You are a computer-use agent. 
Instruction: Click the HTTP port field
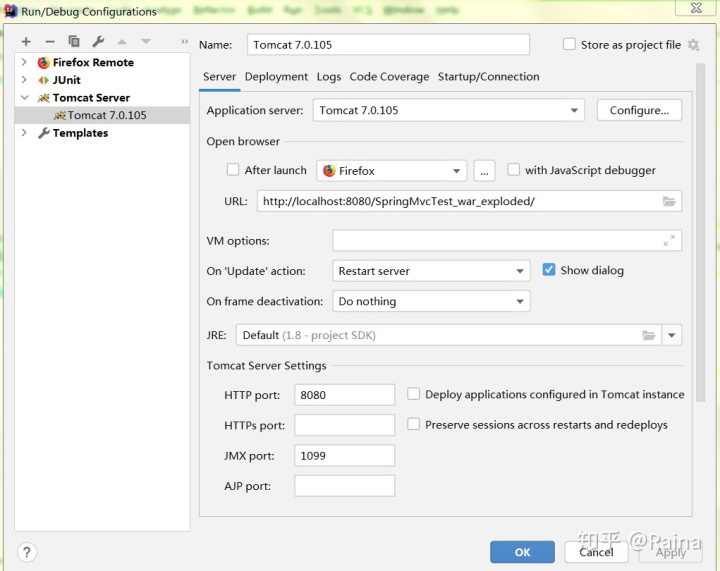(344, 395)
